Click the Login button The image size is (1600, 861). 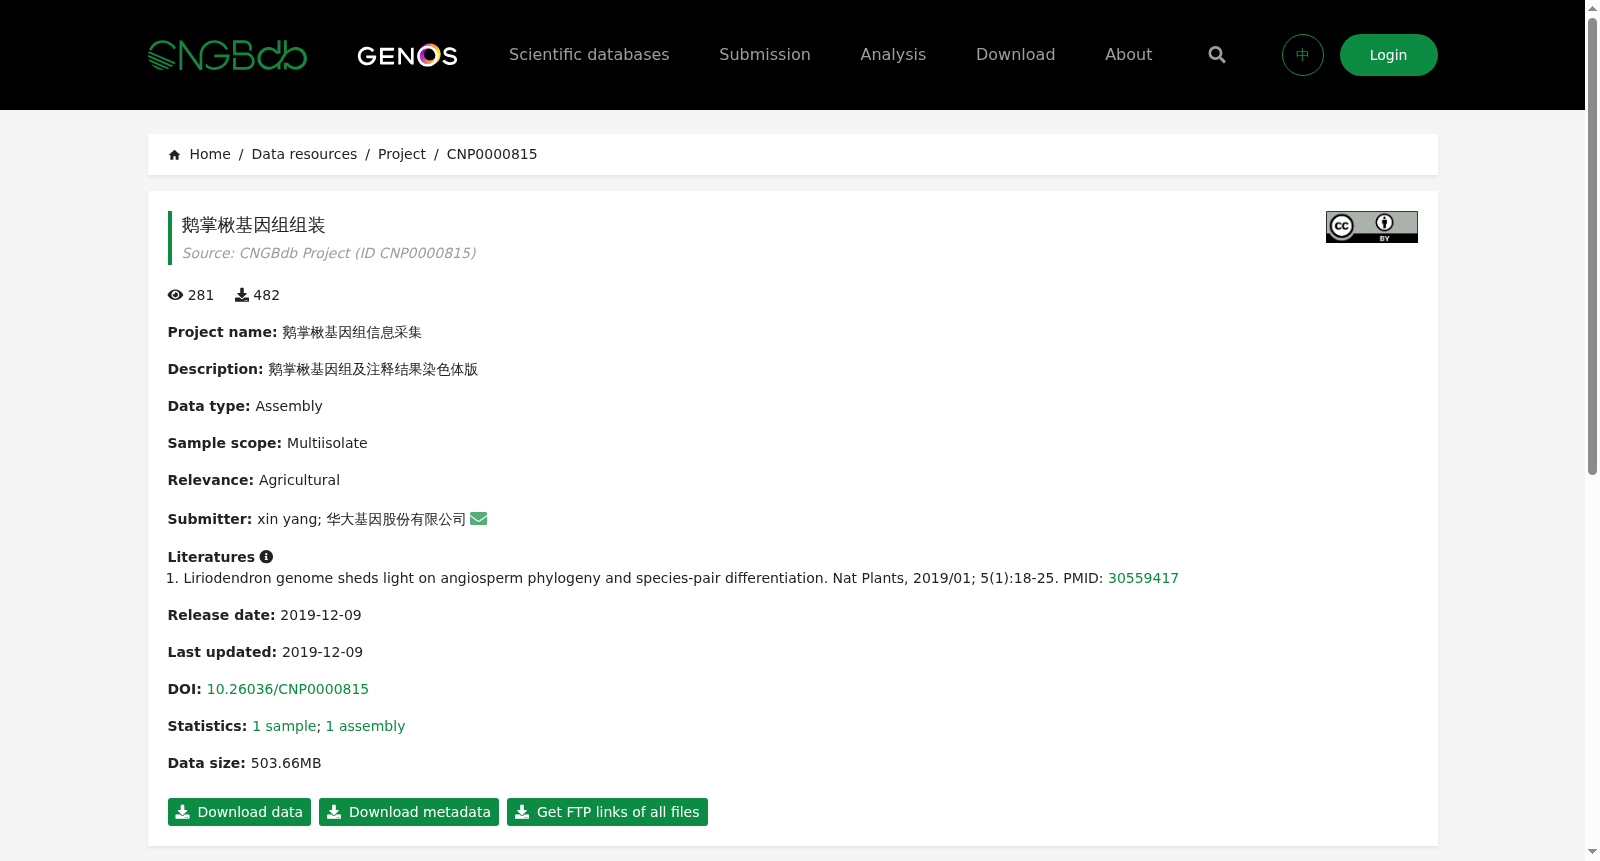coord(1389,55)
